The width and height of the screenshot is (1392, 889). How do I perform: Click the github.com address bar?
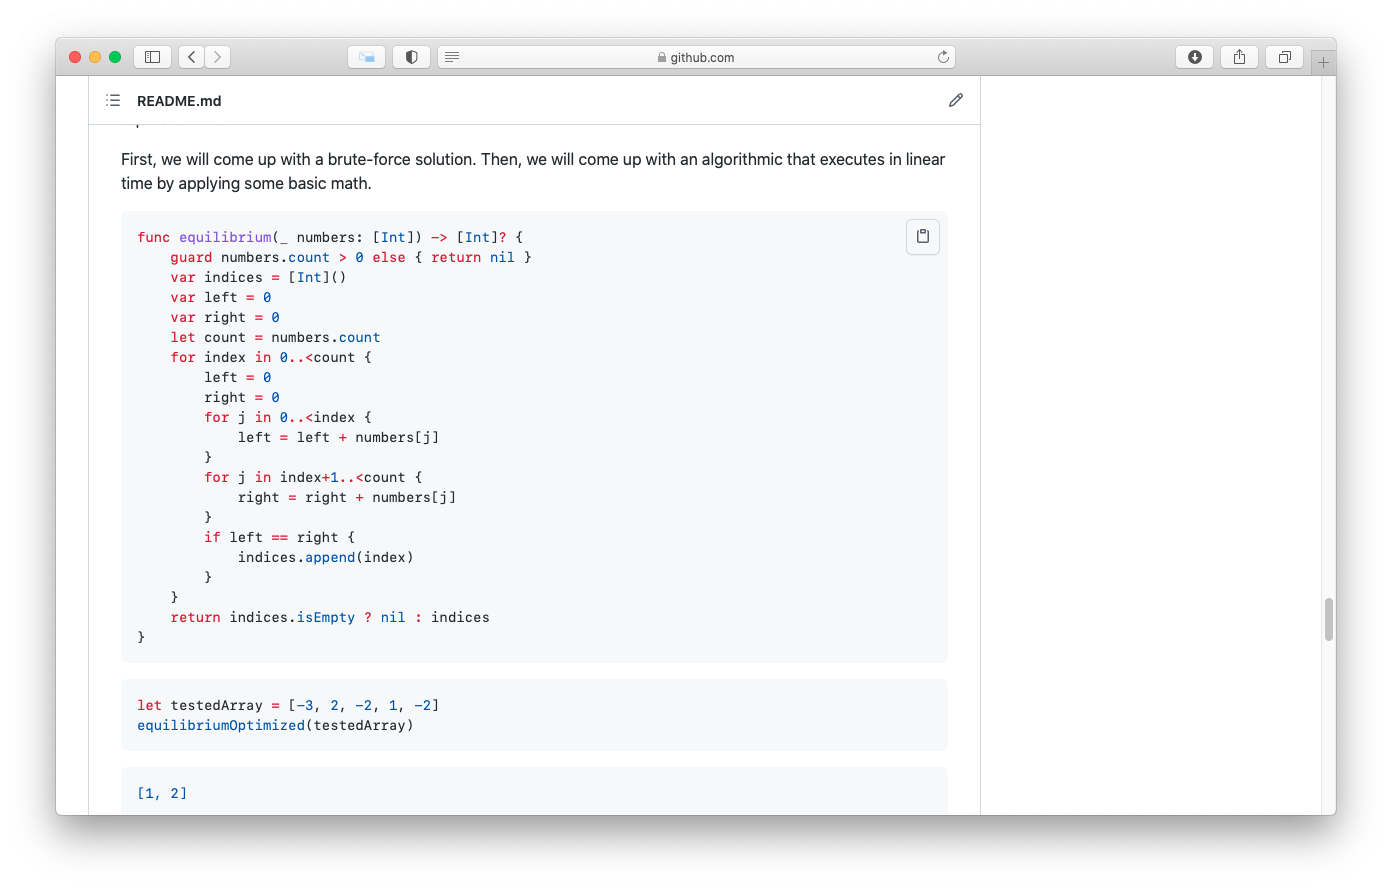click(x=696, y=57)
